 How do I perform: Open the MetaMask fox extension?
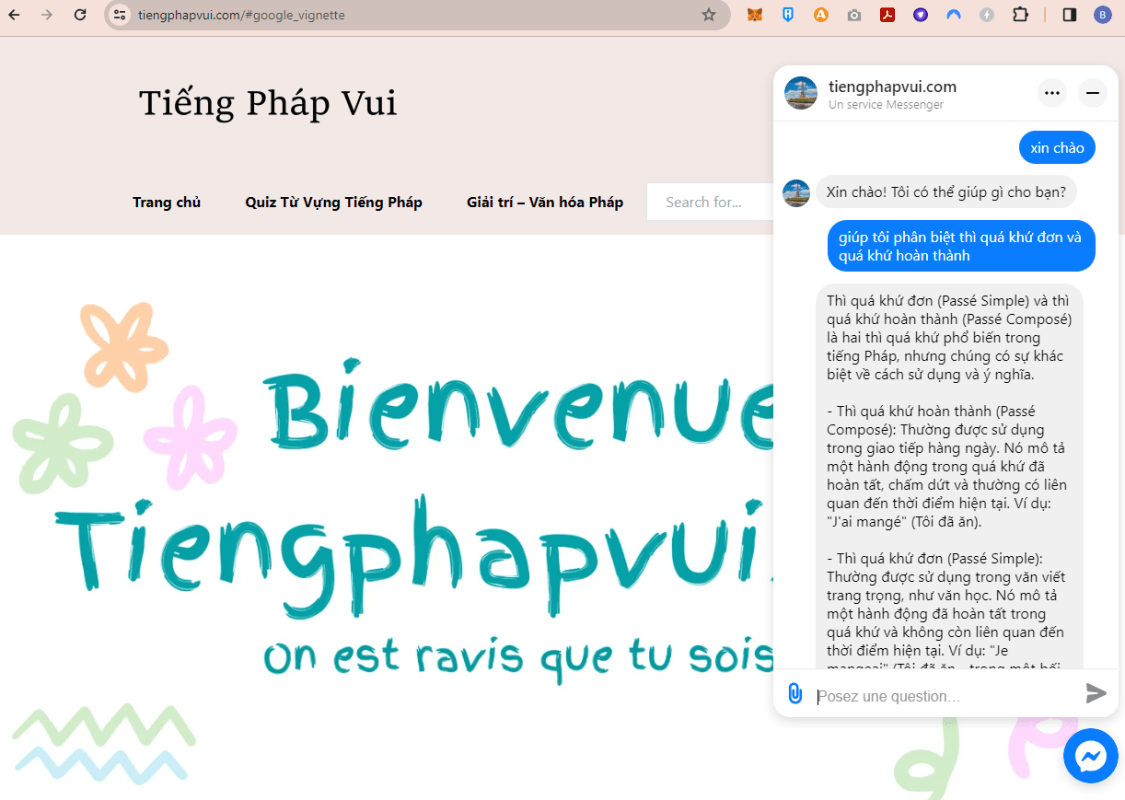pos(755,15)
